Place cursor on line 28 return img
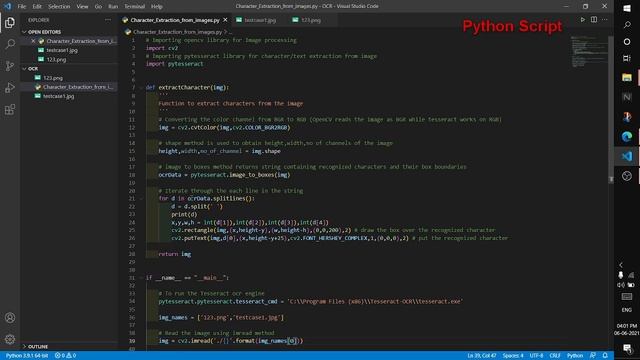 click(175, 254)
